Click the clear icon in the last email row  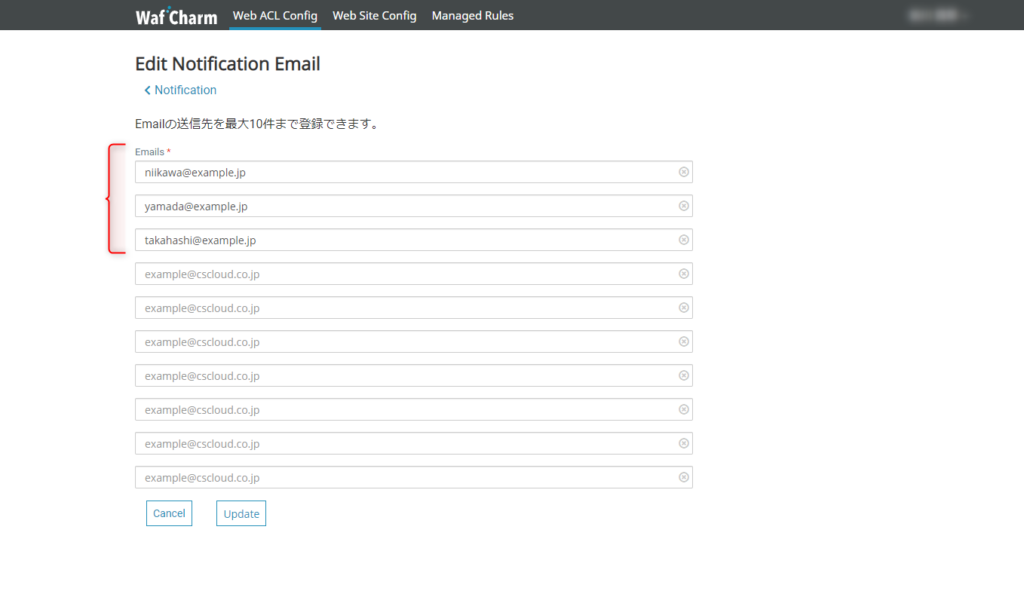point(683,478)
